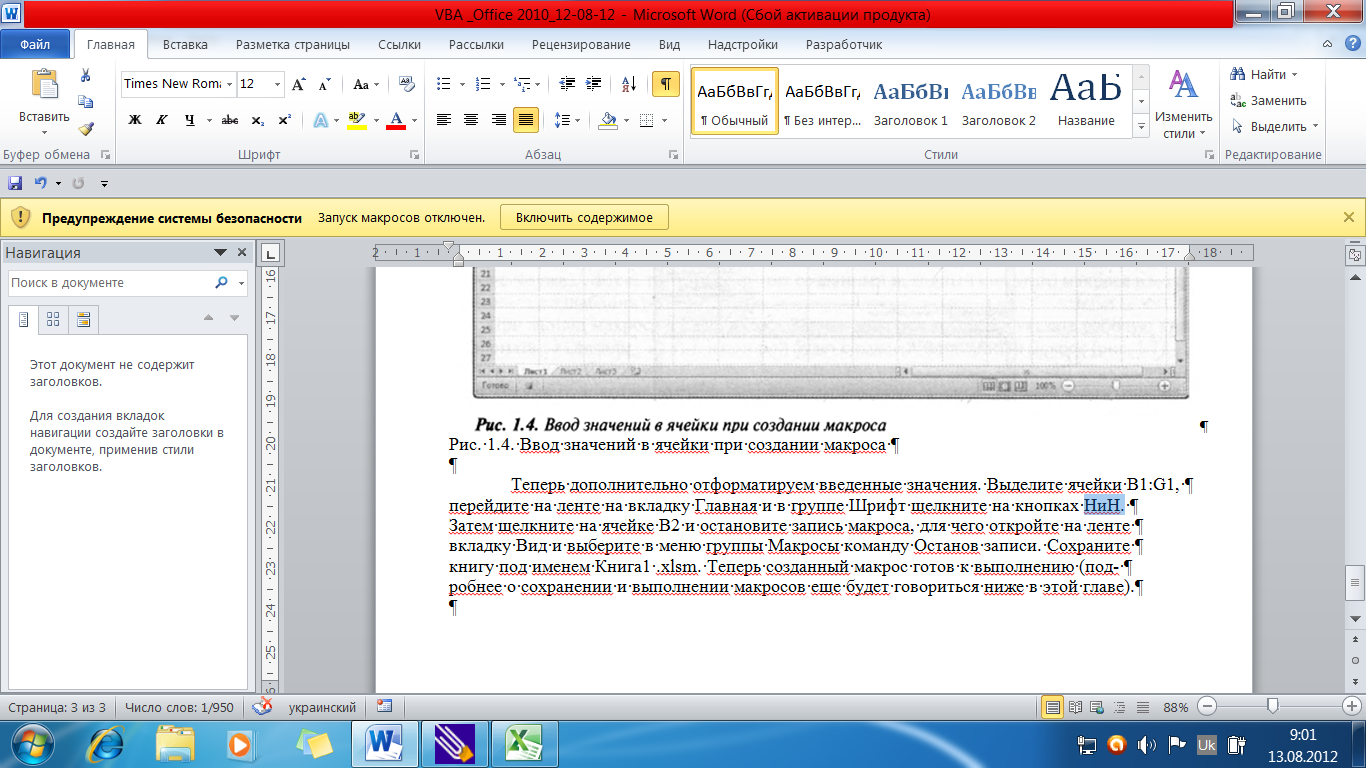Click Browse search results tab in Navigation
The image size is (1366, 768).
(84, 319)
